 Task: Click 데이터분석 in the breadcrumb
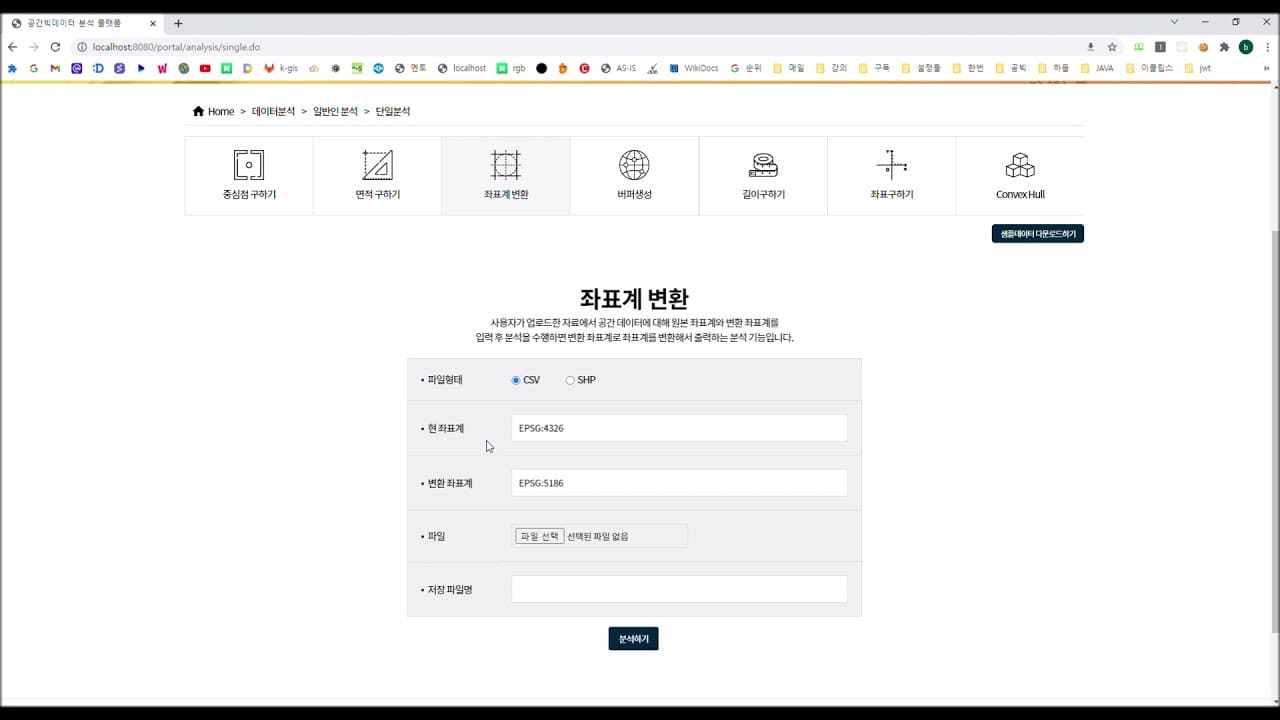click(x=273, y=111)
